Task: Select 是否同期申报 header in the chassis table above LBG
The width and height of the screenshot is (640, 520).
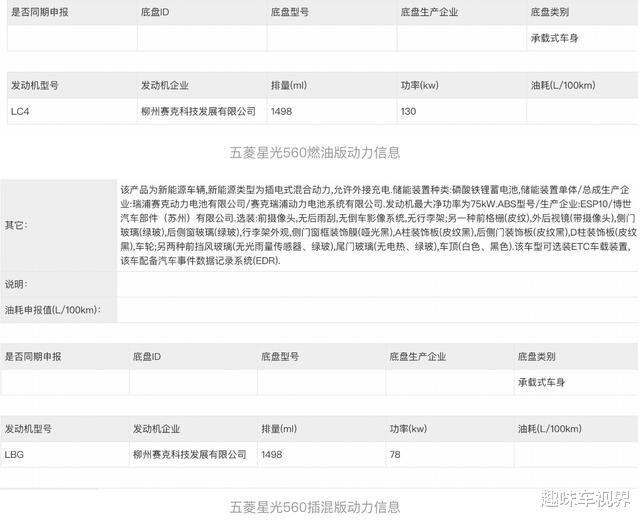Action: point(33,356)
